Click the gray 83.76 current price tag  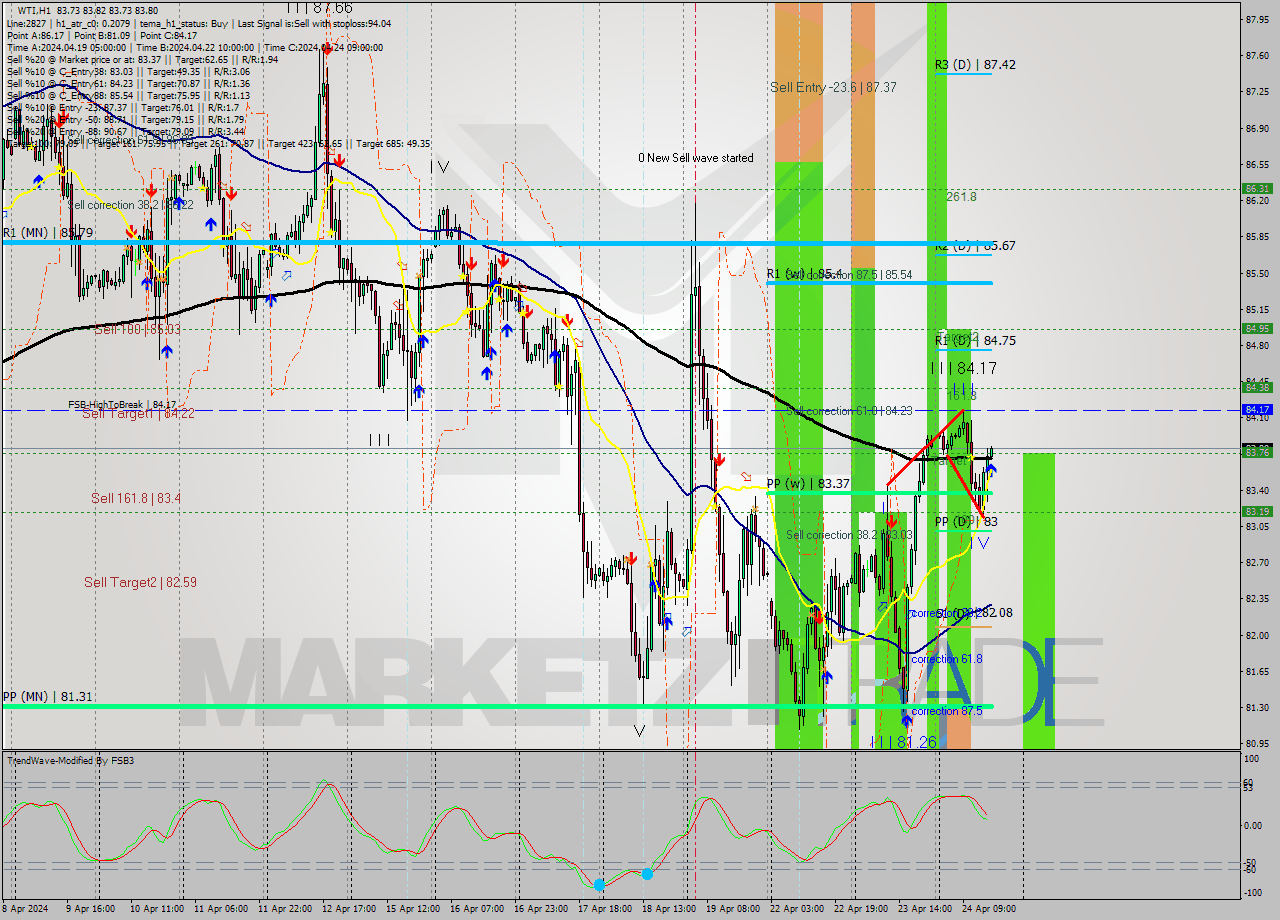pyautogui.click(x=1257, y=452)
